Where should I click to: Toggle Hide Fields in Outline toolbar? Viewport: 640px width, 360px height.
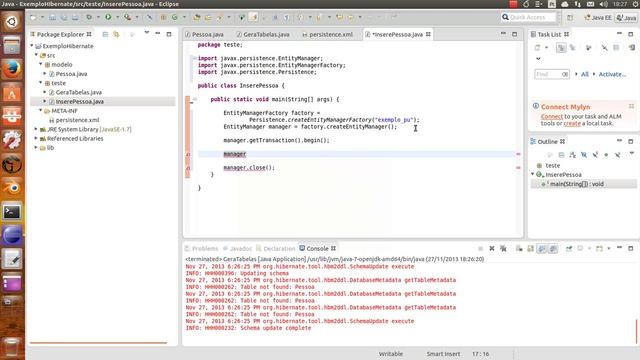point(584,155)
